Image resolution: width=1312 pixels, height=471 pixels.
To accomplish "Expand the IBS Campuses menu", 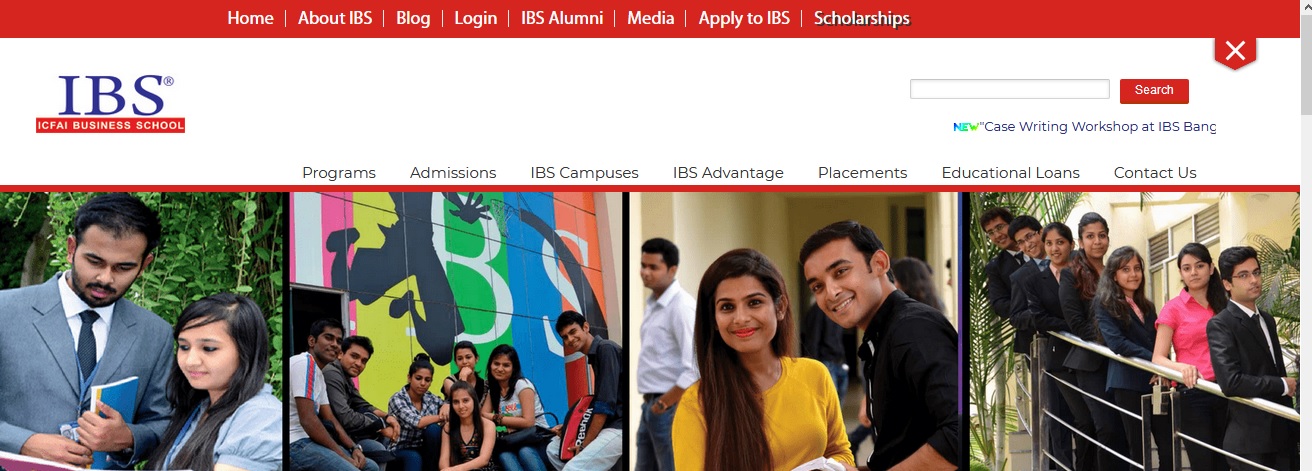I will (x=584, y=173).
